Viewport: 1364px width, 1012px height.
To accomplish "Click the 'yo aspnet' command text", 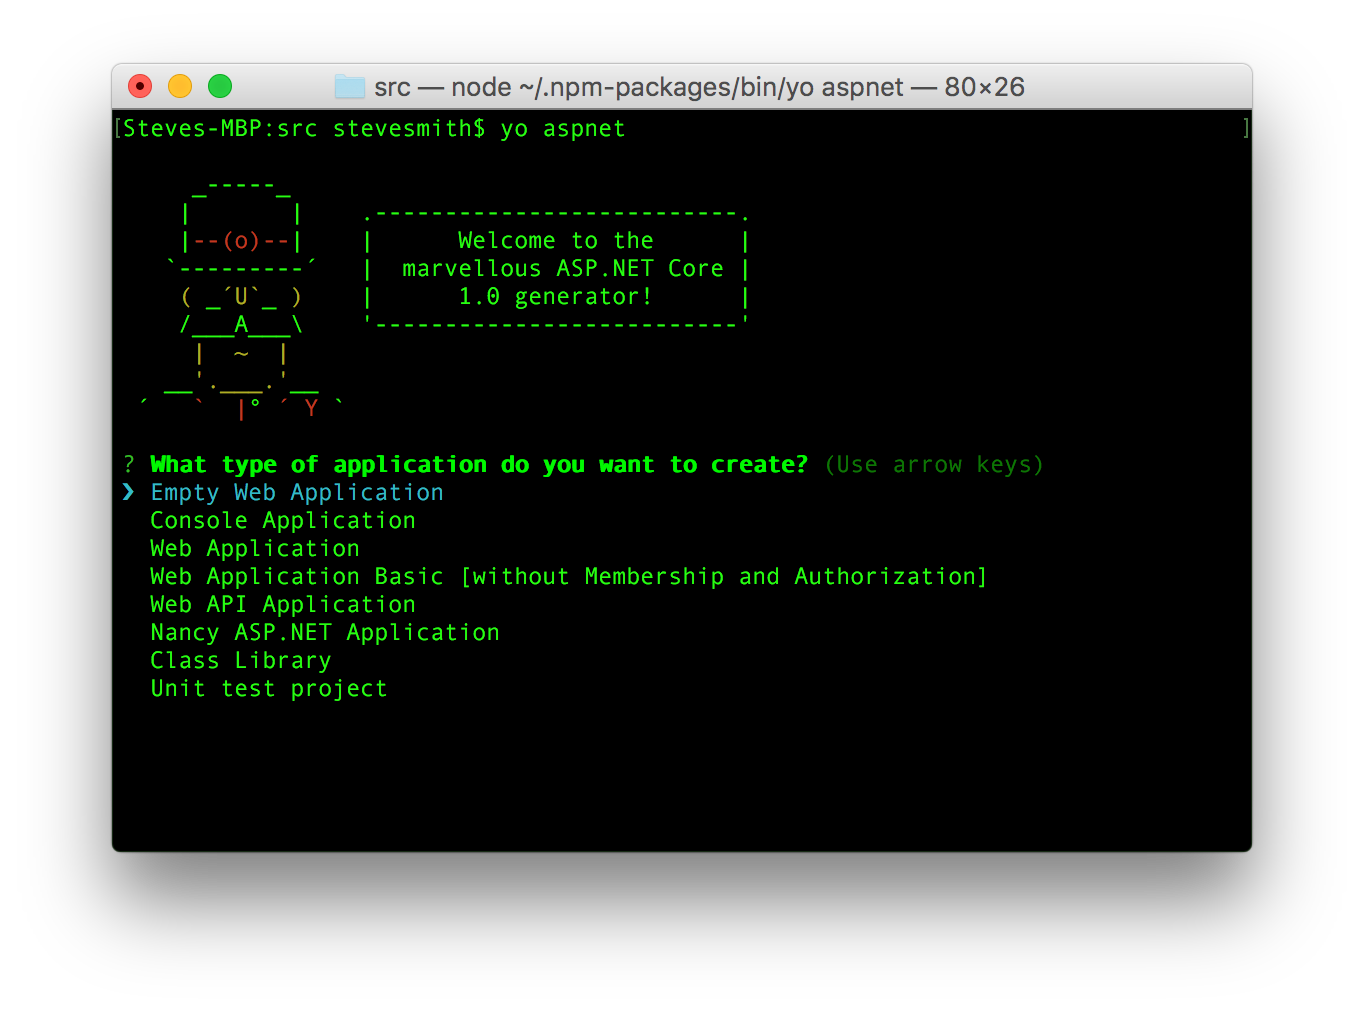I will click(563, 128).
